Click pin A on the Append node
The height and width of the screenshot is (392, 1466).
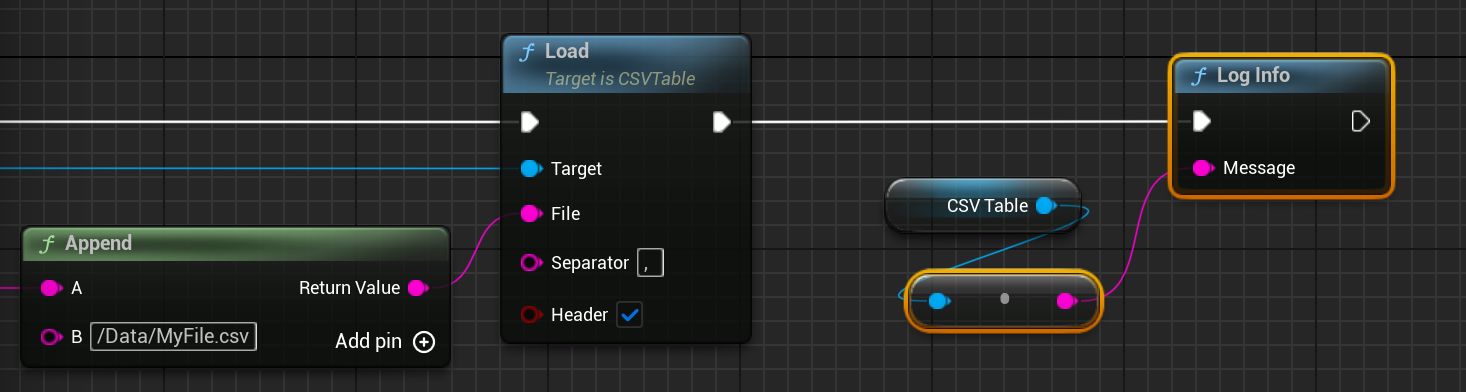point(51,288)
